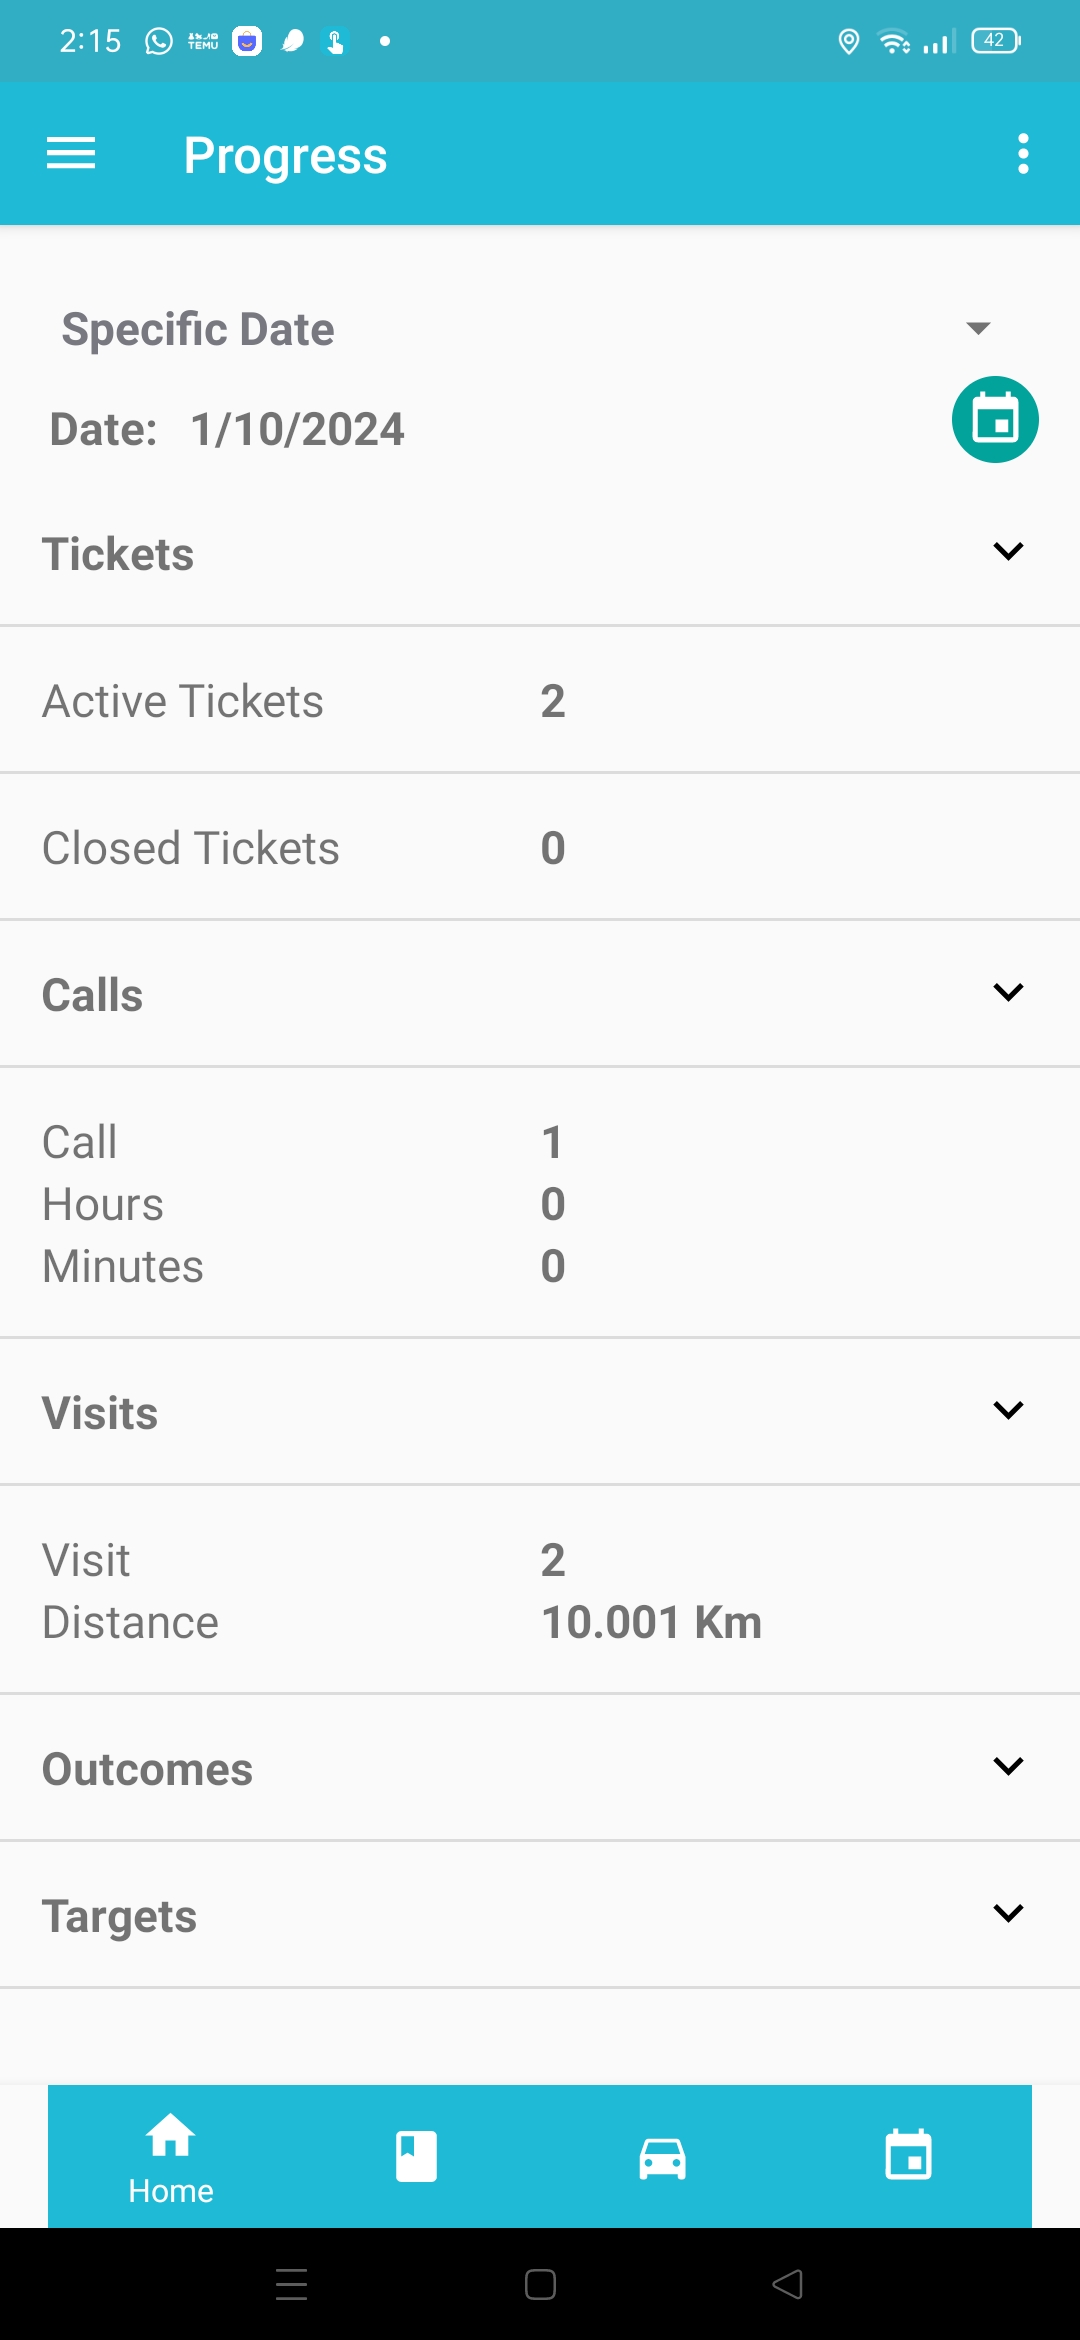The width and height of the screenshot is (1080, 2340).
Task: Open the three-dot overflow menu
Action: tap(1022, 154)
